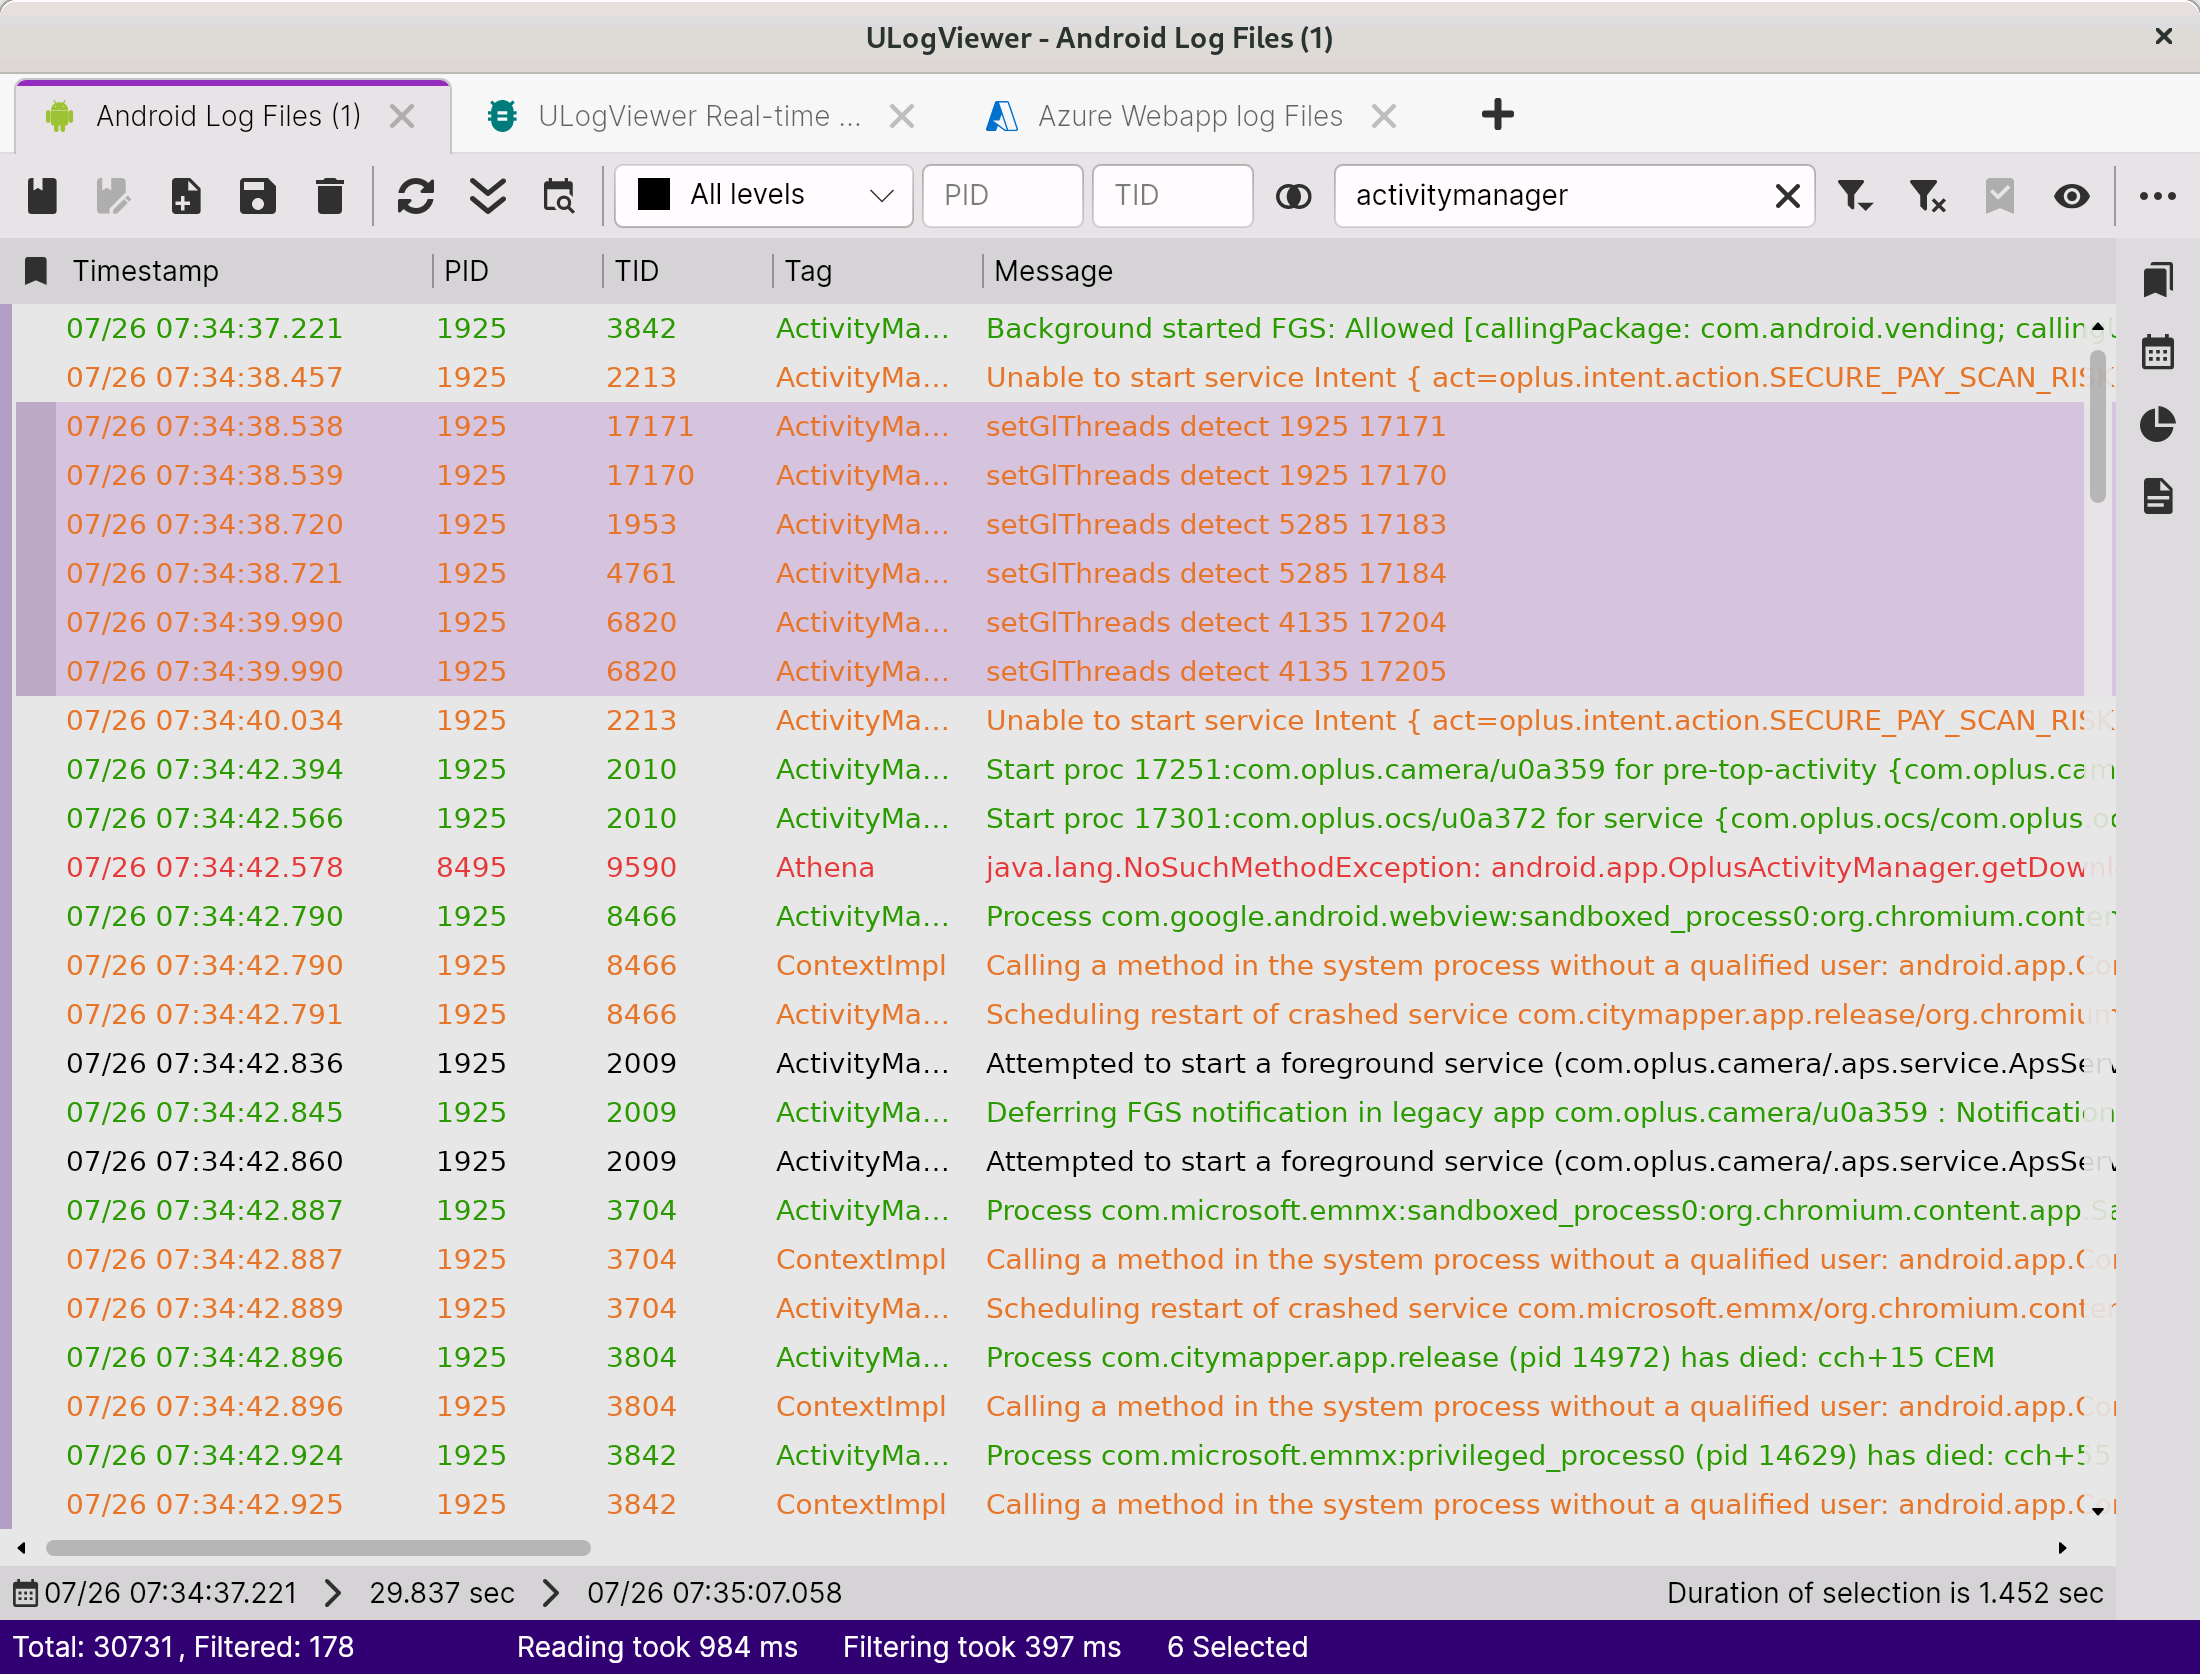Image resolution: width=2200 pixels, height=1674 pixels.
Task: Open timestamp search with the calendar toolbar icon
Action: point(558,196)
